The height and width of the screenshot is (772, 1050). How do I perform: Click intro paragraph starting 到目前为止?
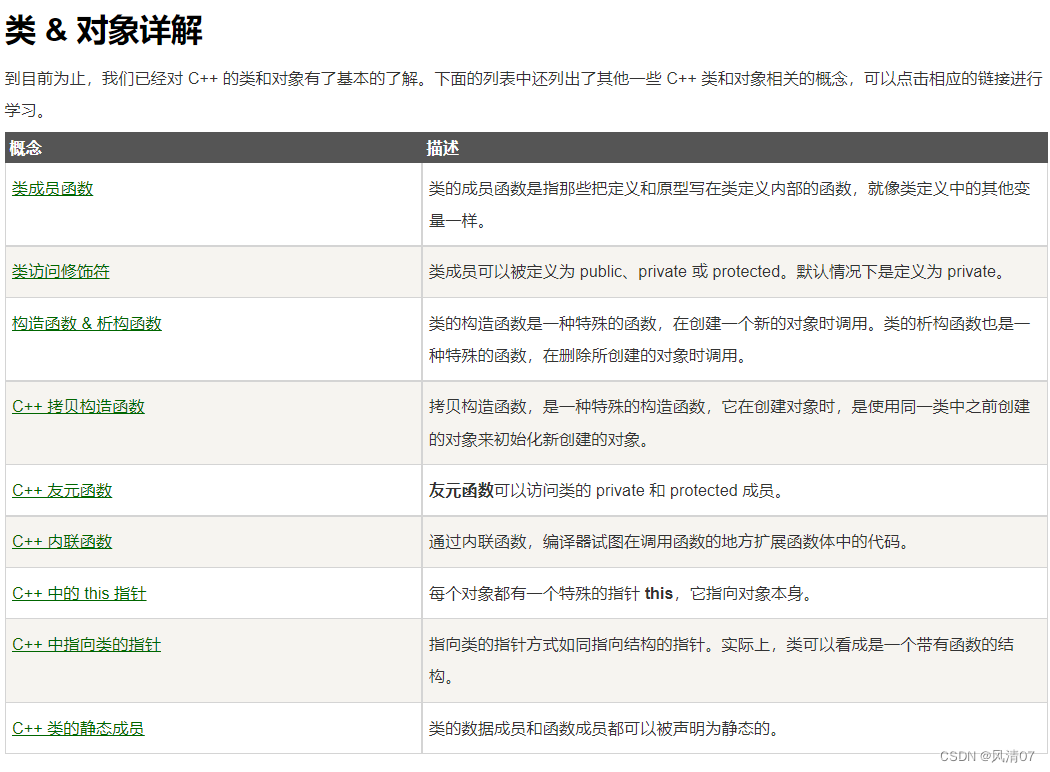[x=524, y=94]
